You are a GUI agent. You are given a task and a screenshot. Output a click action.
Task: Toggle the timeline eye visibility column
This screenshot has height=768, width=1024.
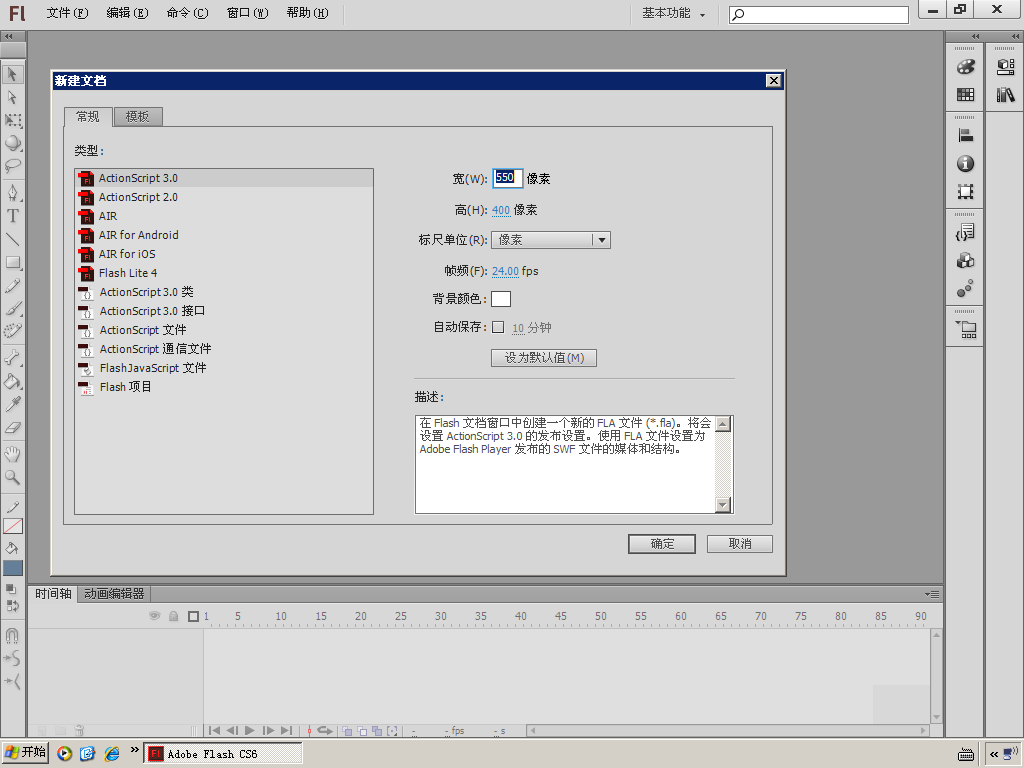click(155, 616)
